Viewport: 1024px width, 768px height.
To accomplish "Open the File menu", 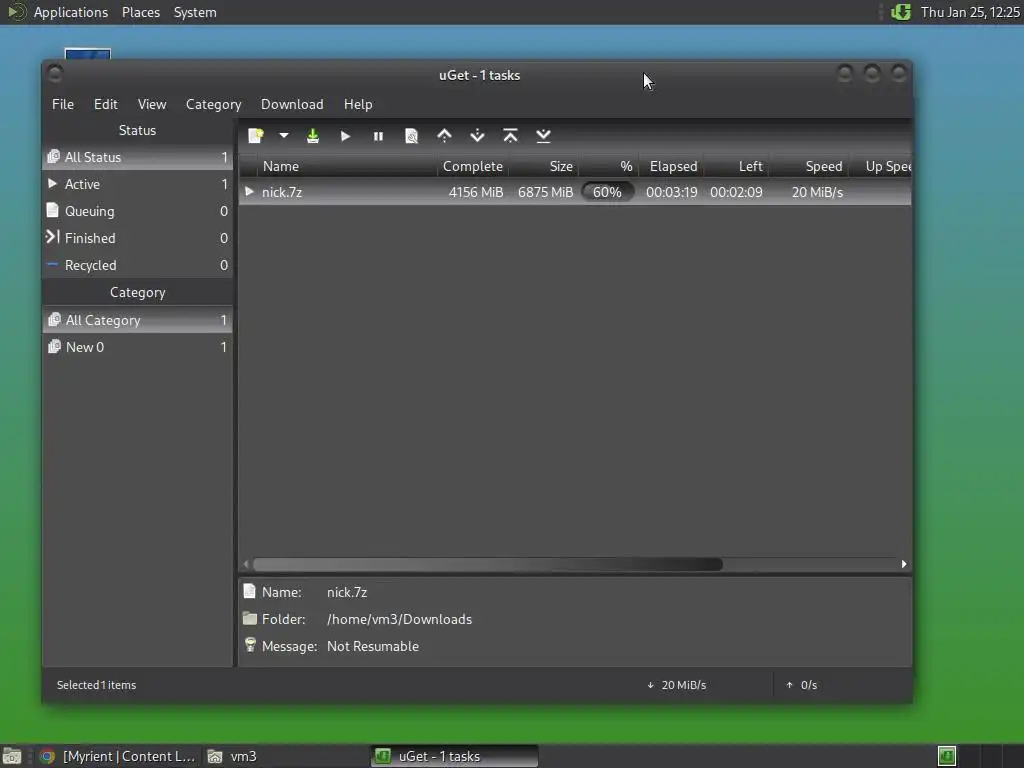I will coord(63,104).
